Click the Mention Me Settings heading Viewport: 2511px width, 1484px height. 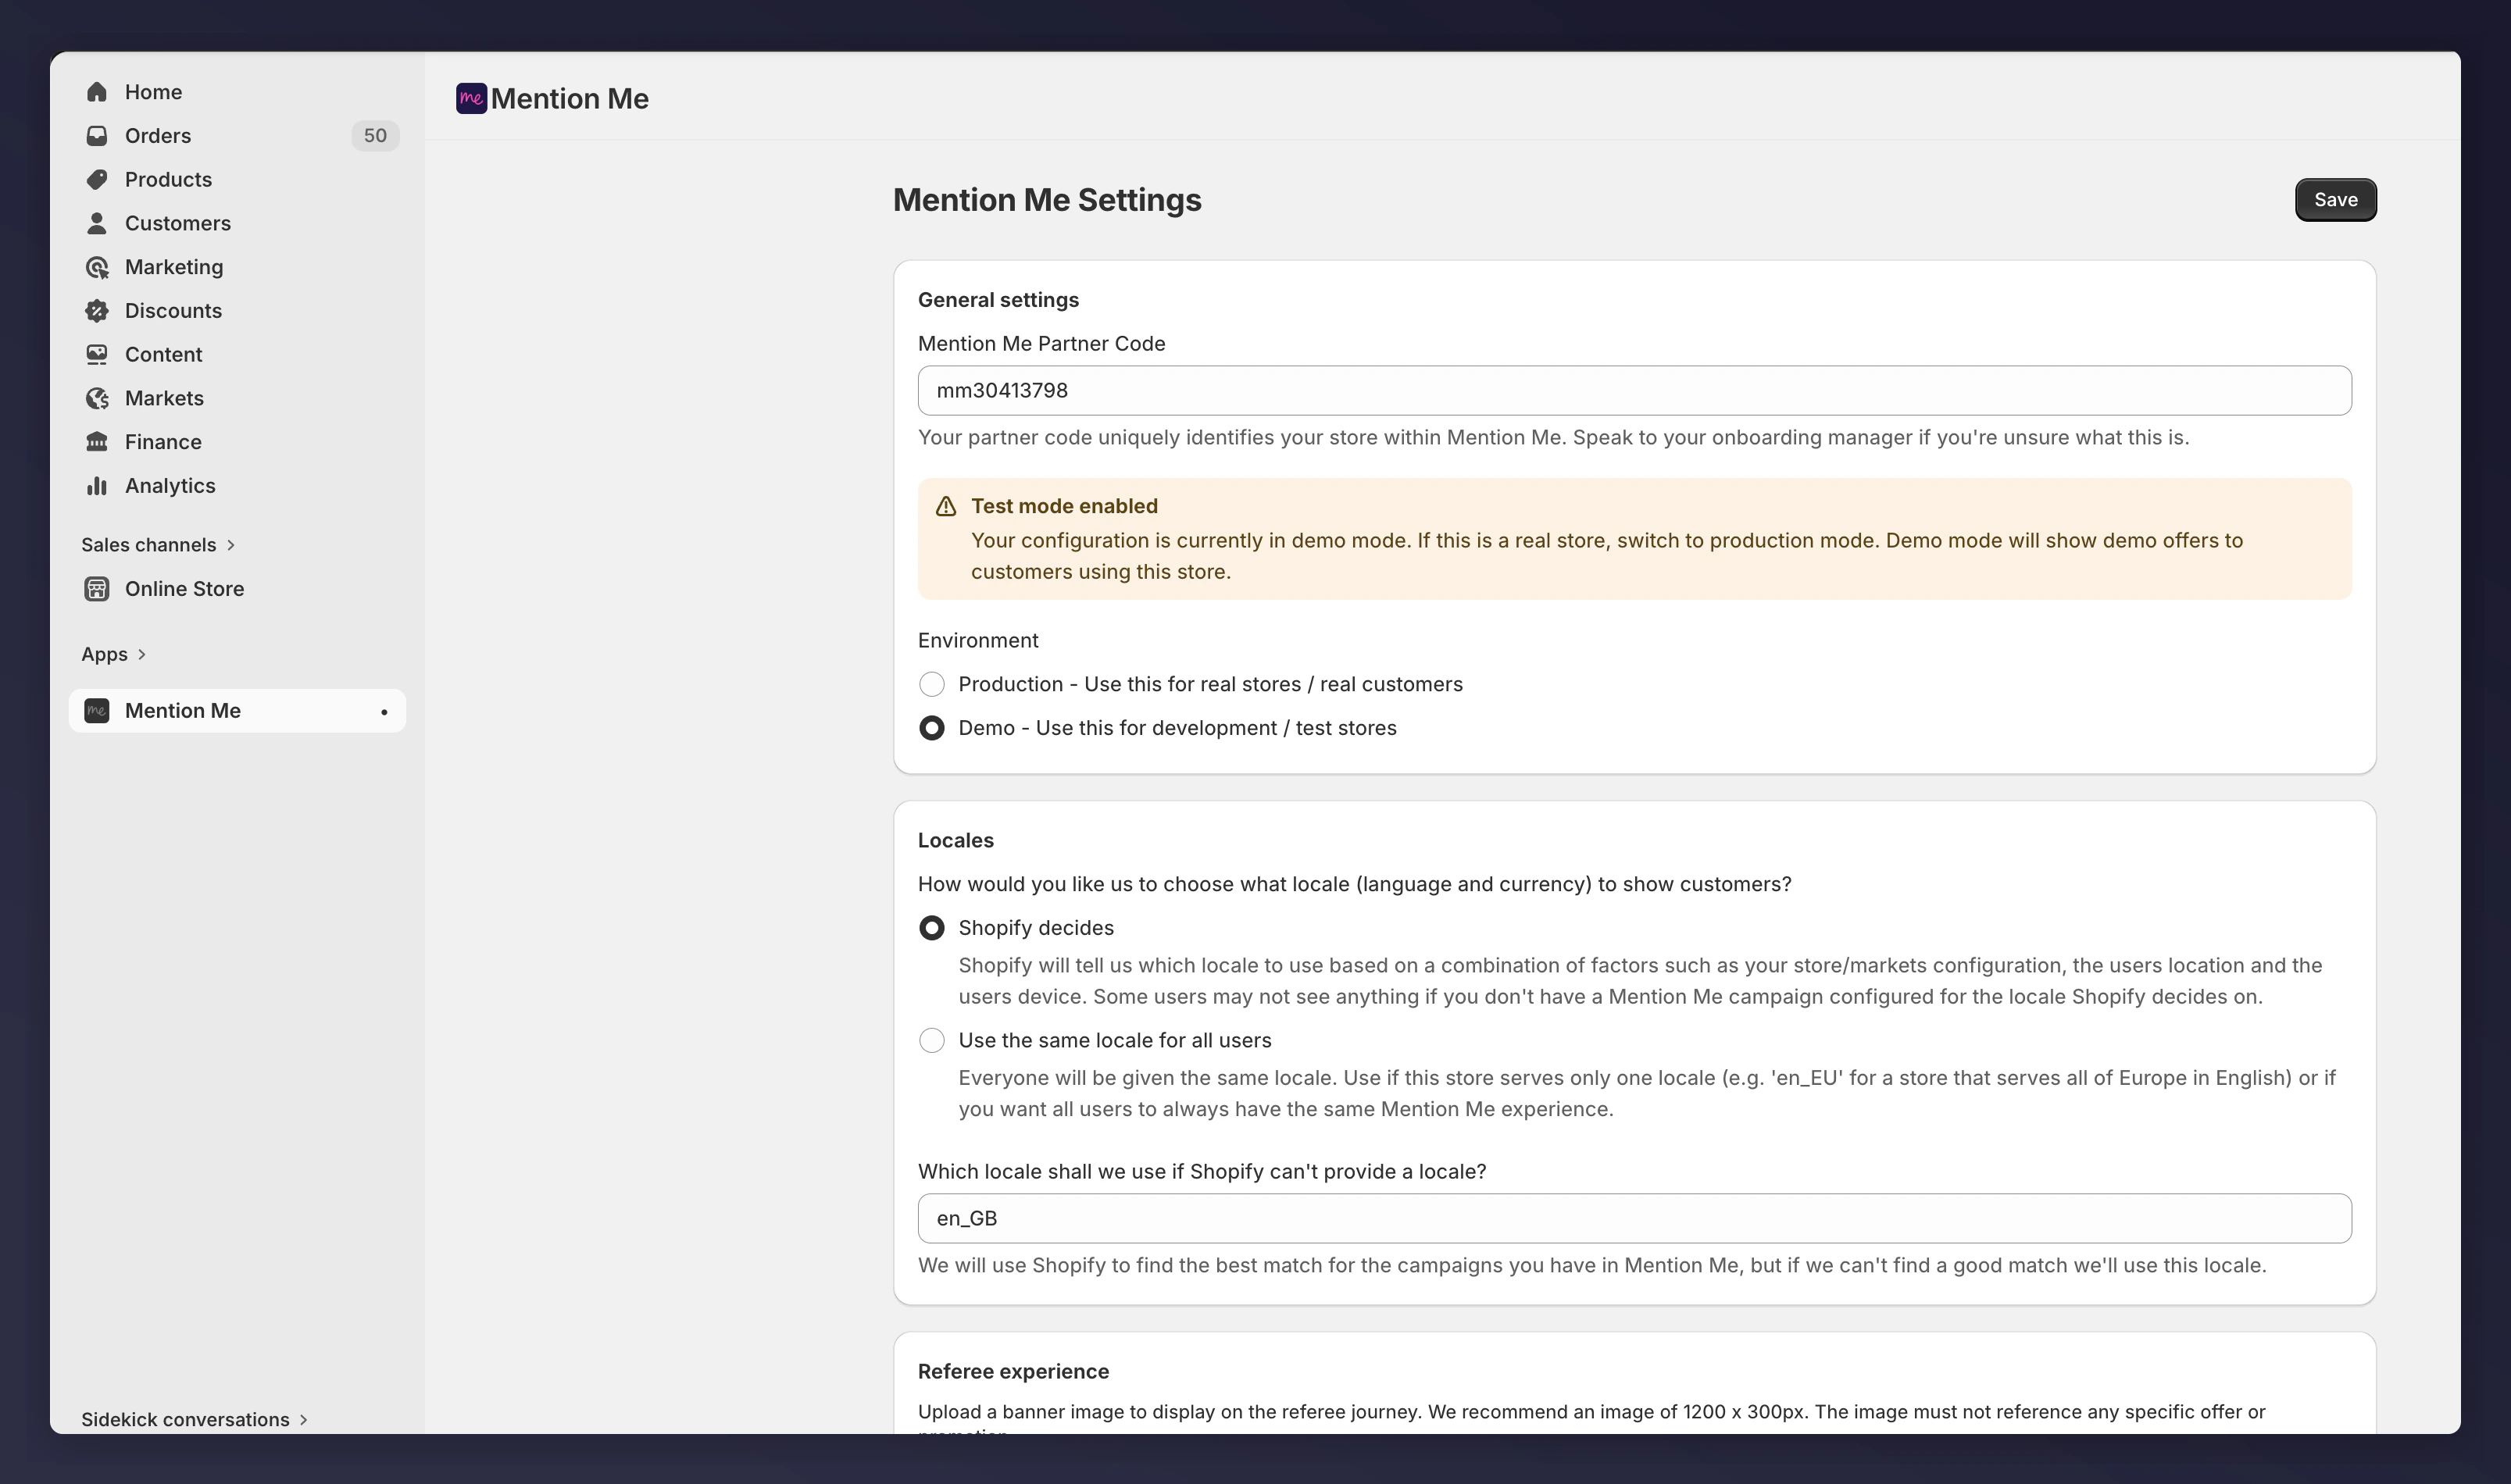tap(1047, 200)
